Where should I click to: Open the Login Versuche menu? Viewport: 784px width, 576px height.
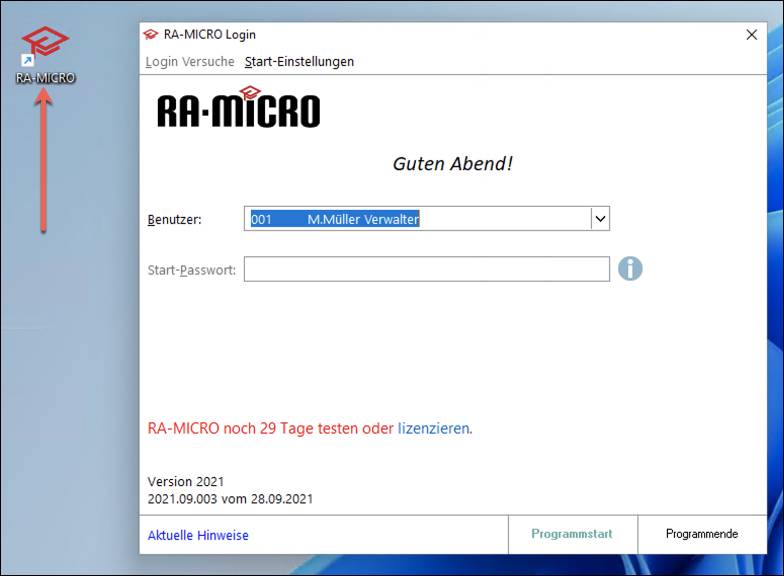190,62
